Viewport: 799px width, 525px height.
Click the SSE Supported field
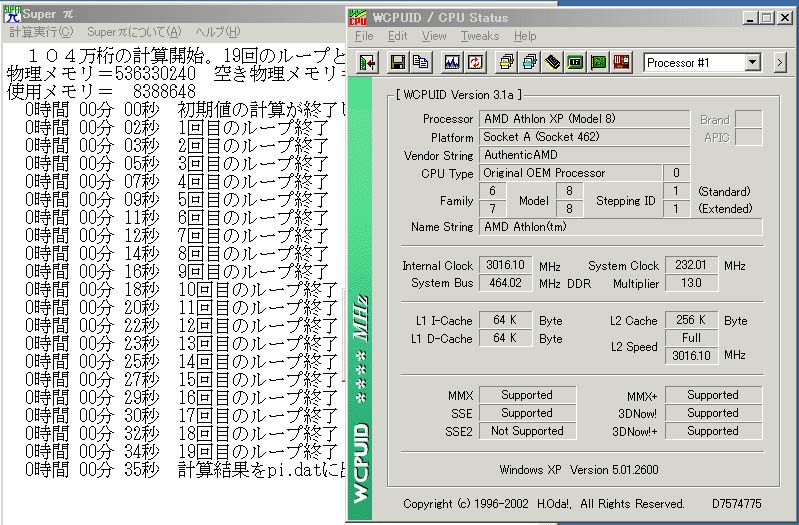coord(527,413)
